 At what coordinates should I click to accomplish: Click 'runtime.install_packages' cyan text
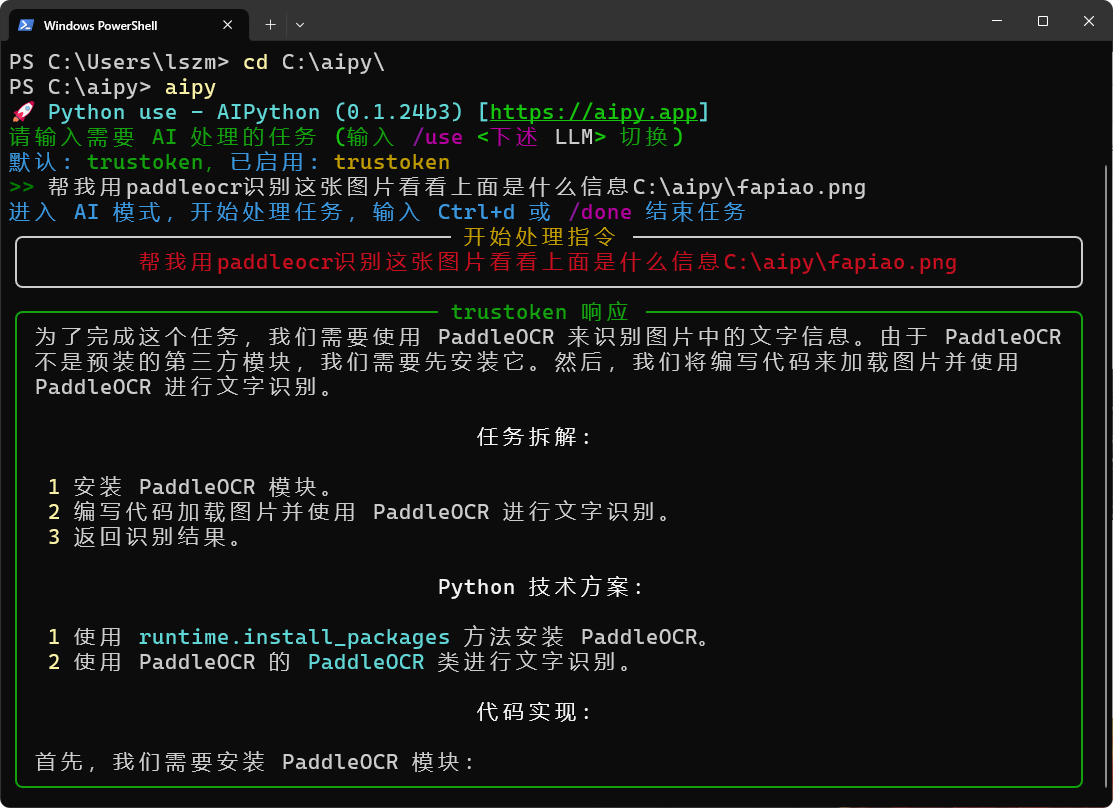(x=294, y=637)
